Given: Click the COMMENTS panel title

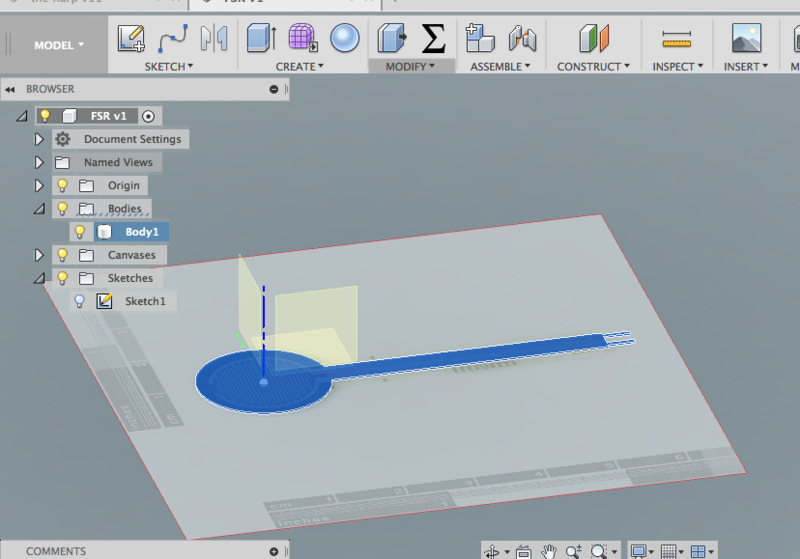Looking at the screenshot, I should click(56, 551).
